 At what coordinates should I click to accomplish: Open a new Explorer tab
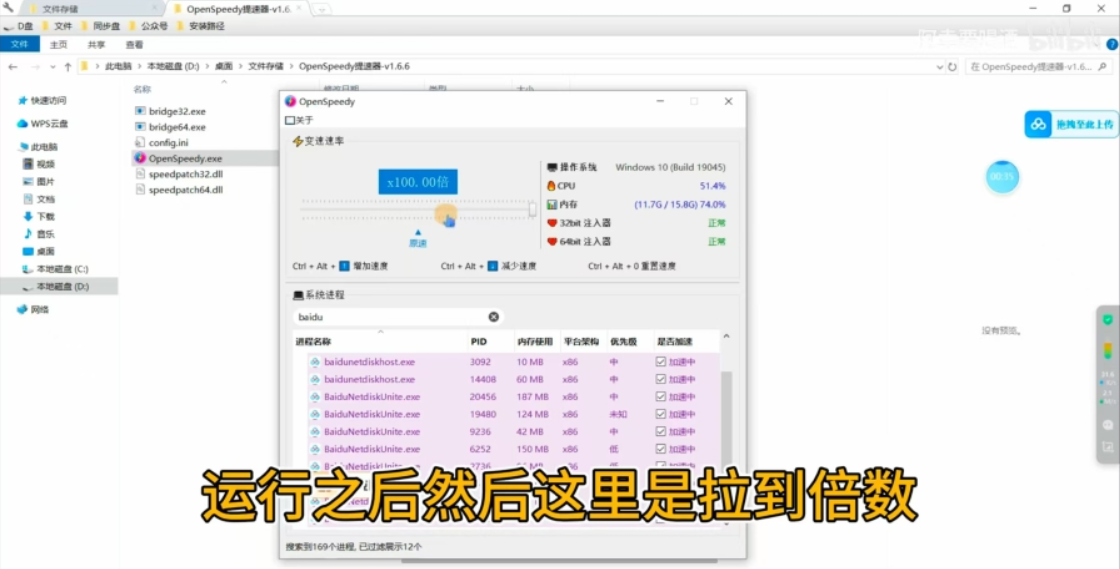click(x=321, y=9)
